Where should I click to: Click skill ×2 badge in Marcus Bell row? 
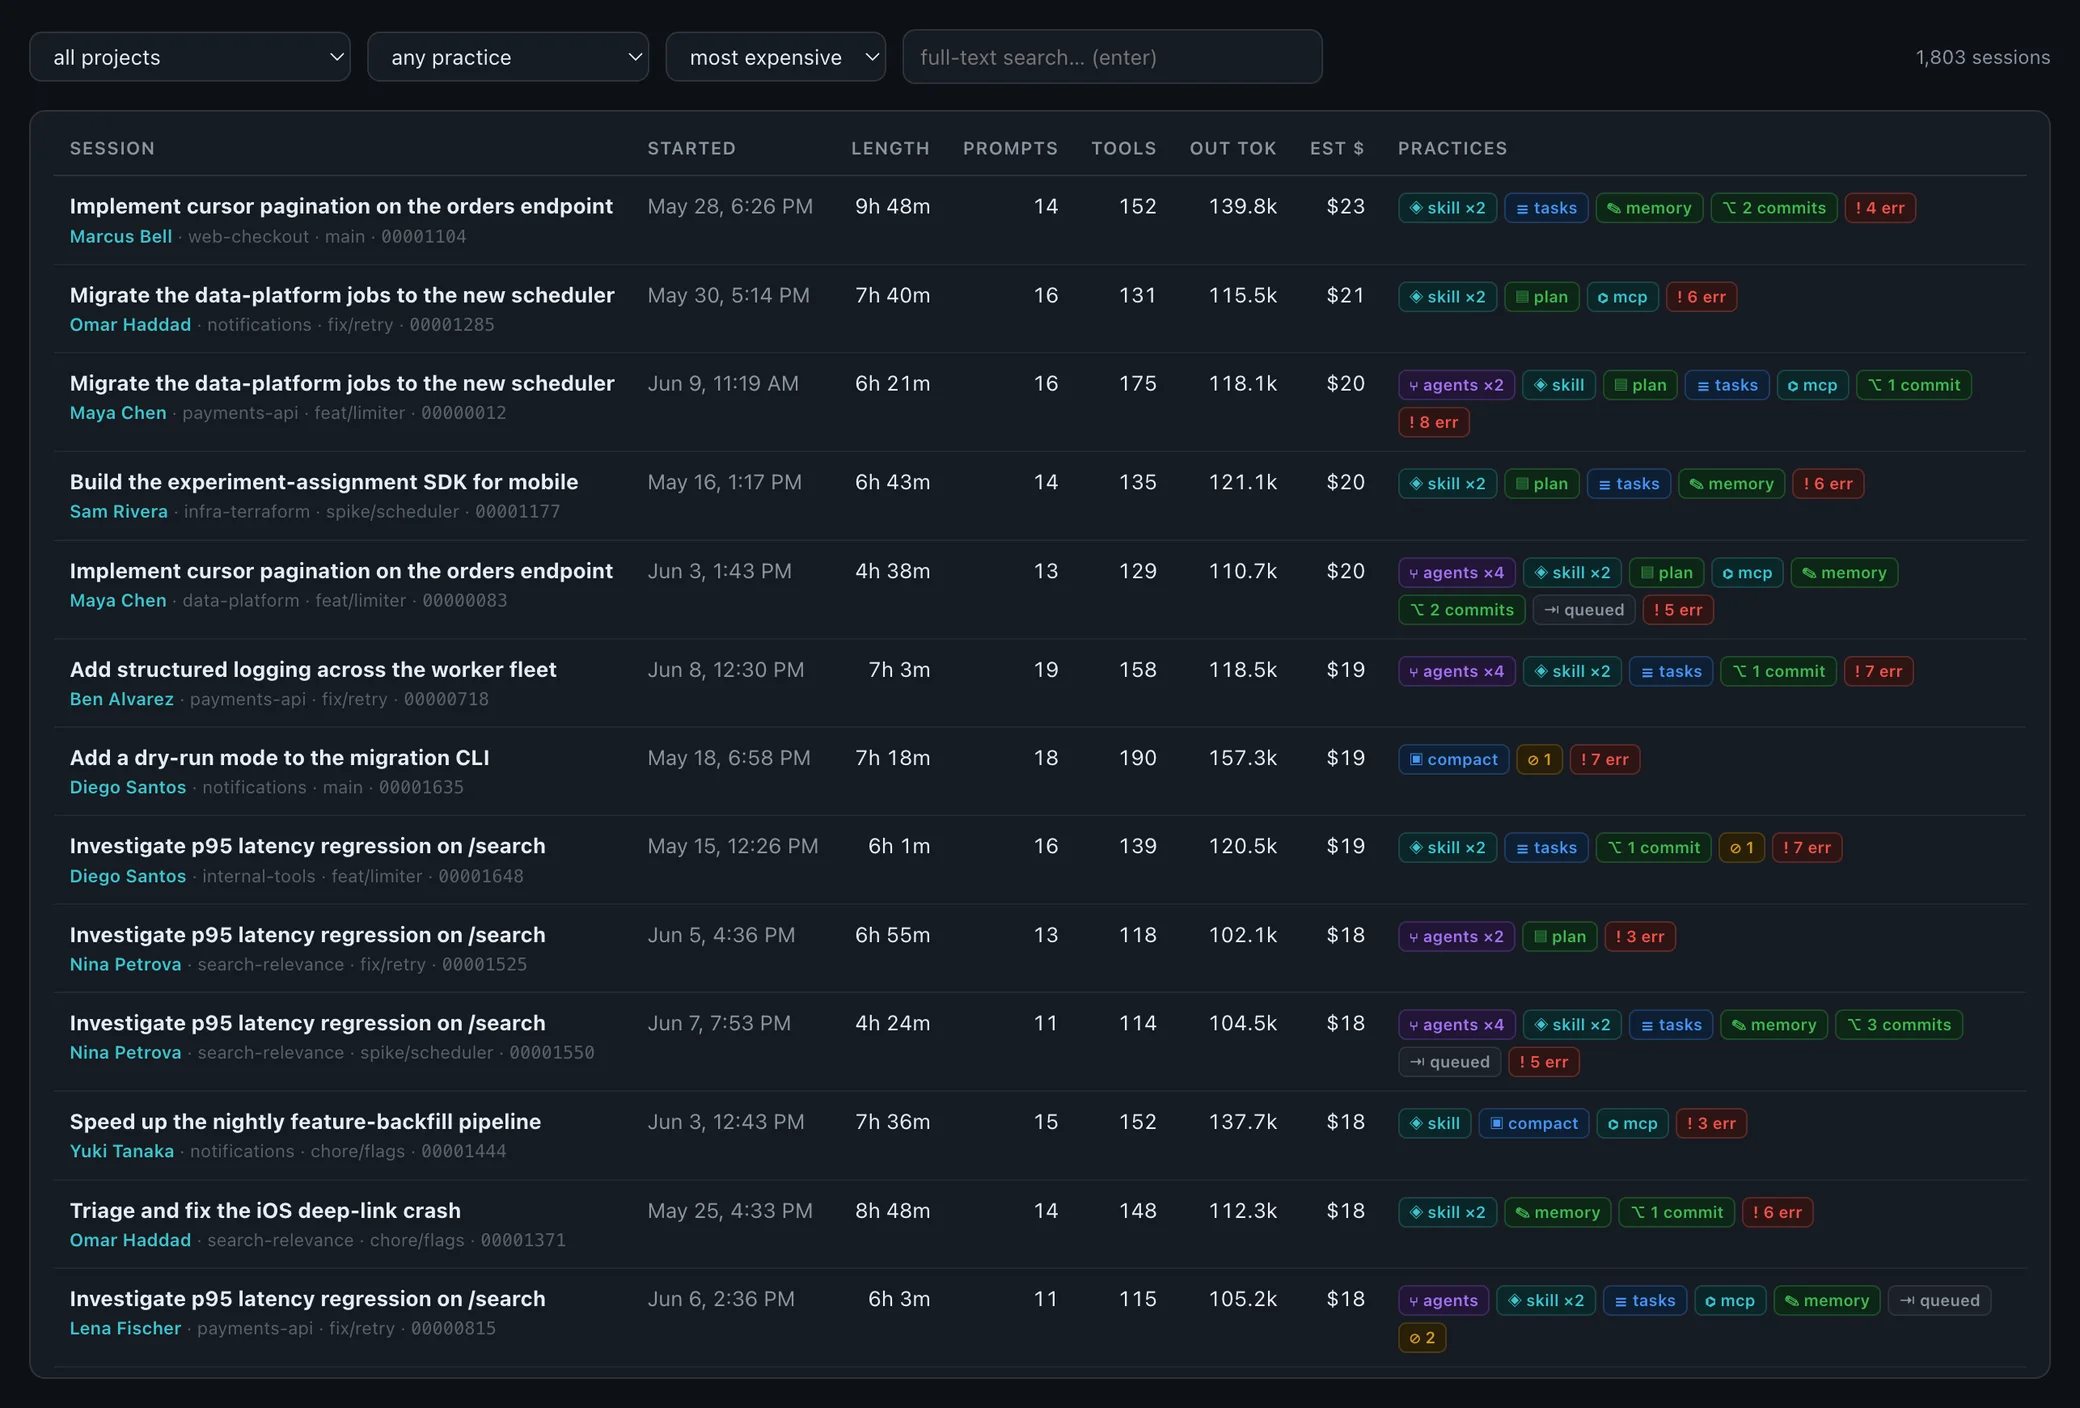click(1447, 208)
